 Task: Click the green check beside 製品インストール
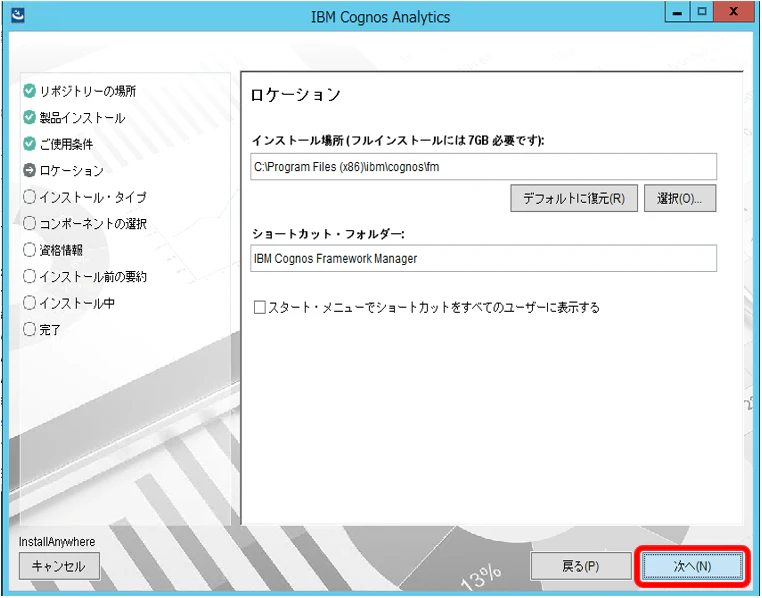click(x=30, y=117)
